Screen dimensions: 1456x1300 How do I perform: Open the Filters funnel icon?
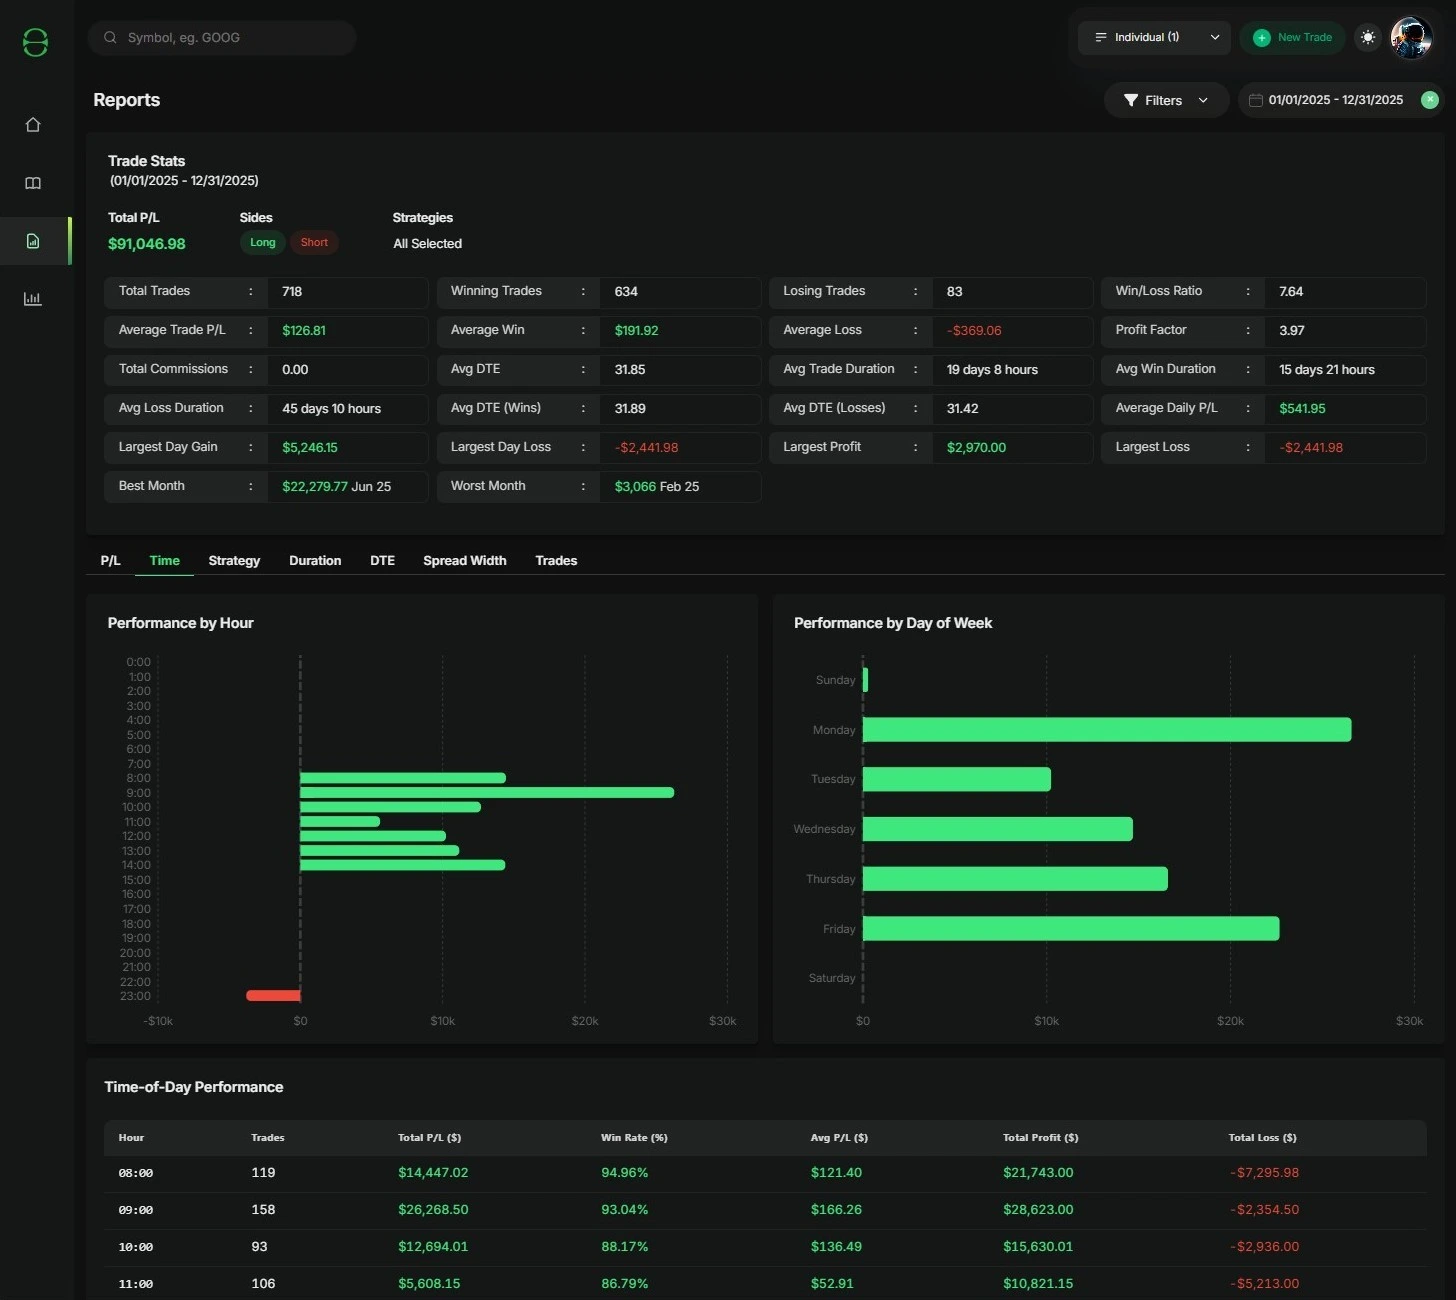point(1131,100)
